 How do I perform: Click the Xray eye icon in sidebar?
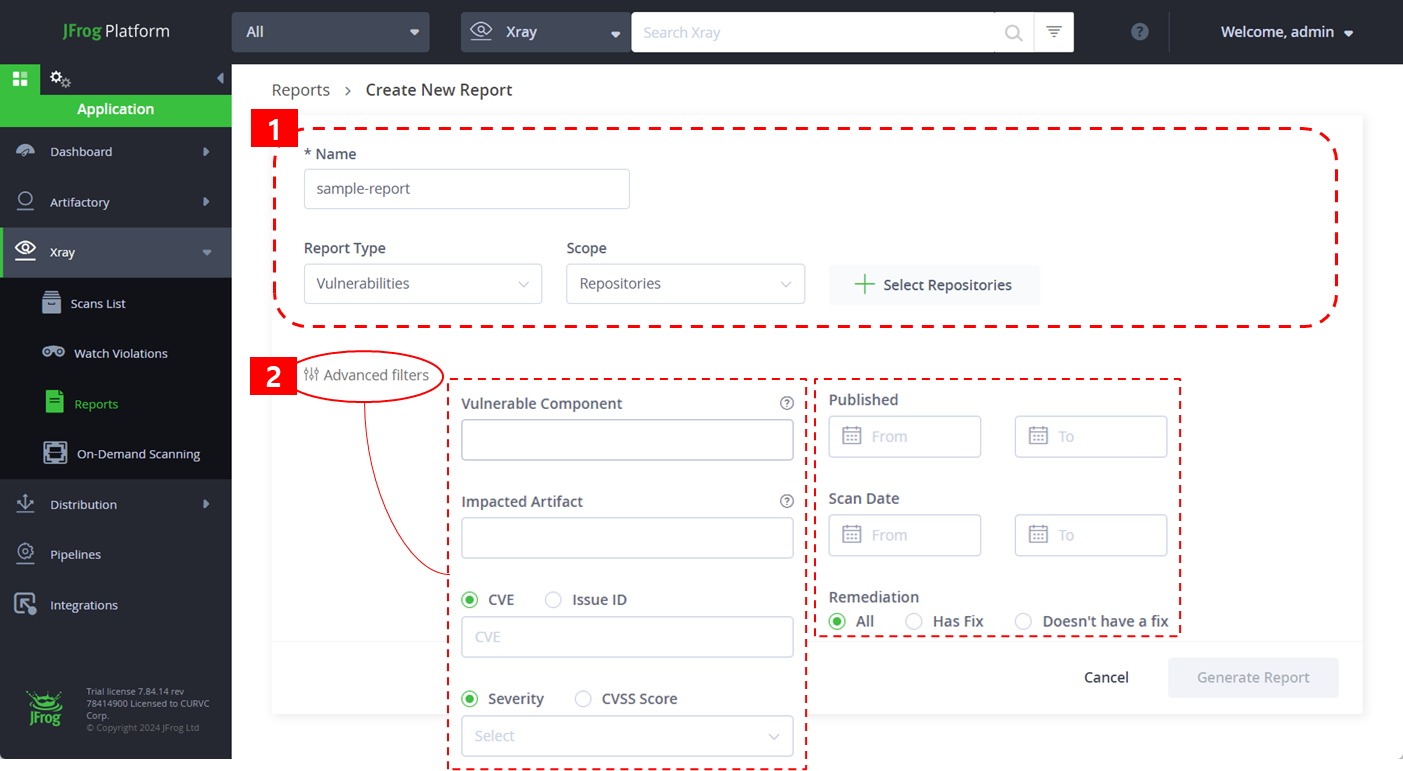click(26, 251)
